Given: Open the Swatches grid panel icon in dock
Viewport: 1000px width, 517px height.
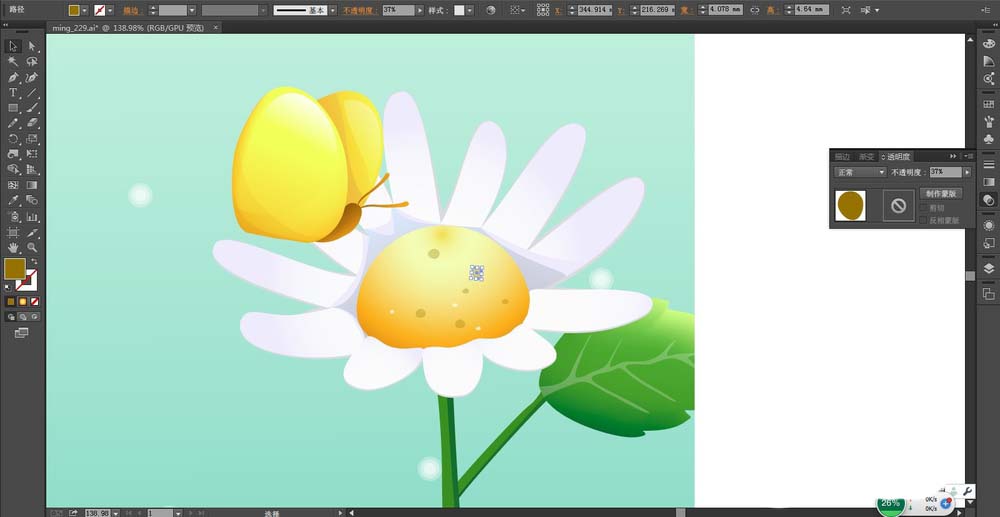Looking at the screenshot, I should pyautogui.click(x=989, y=104).
